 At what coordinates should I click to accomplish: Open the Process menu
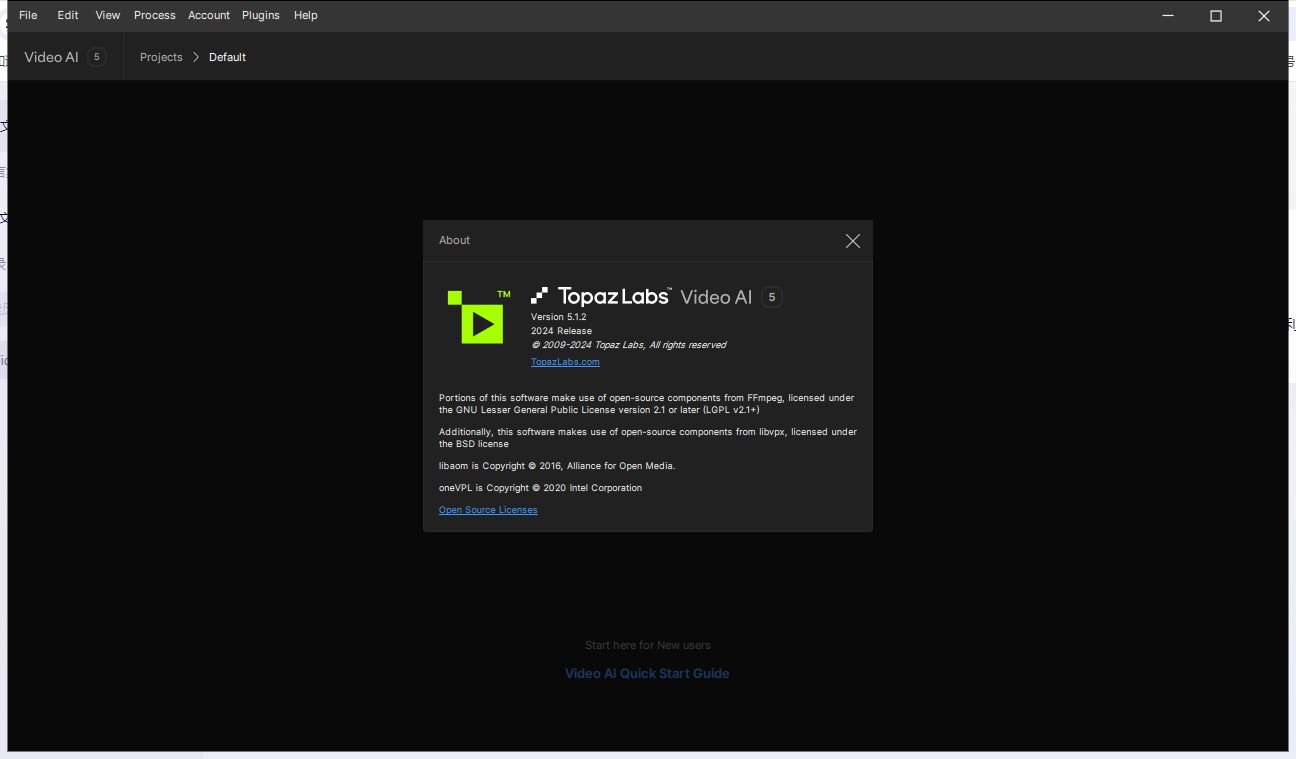click(x=155, y=15)
